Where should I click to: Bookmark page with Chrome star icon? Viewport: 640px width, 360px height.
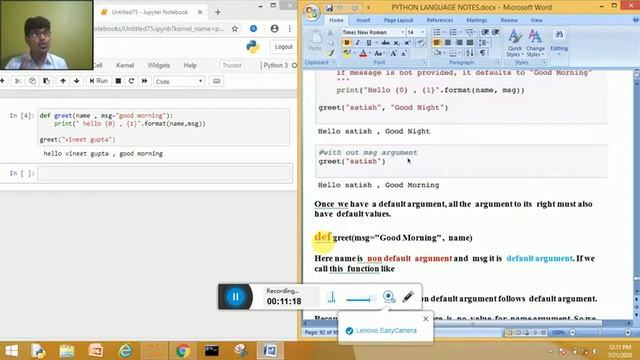tap(235, 29)
